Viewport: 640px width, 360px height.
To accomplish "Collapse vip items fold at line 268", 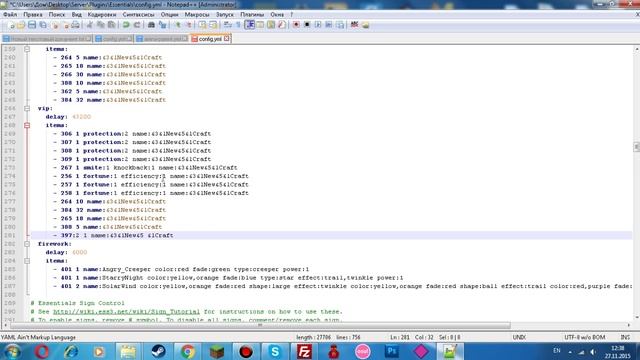I will click(27, 125).
